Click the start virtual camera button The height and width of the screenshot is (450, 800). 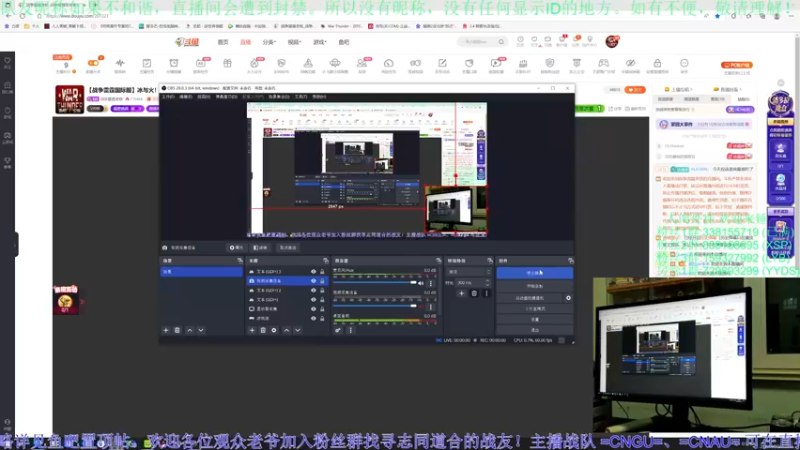(530, 298)
